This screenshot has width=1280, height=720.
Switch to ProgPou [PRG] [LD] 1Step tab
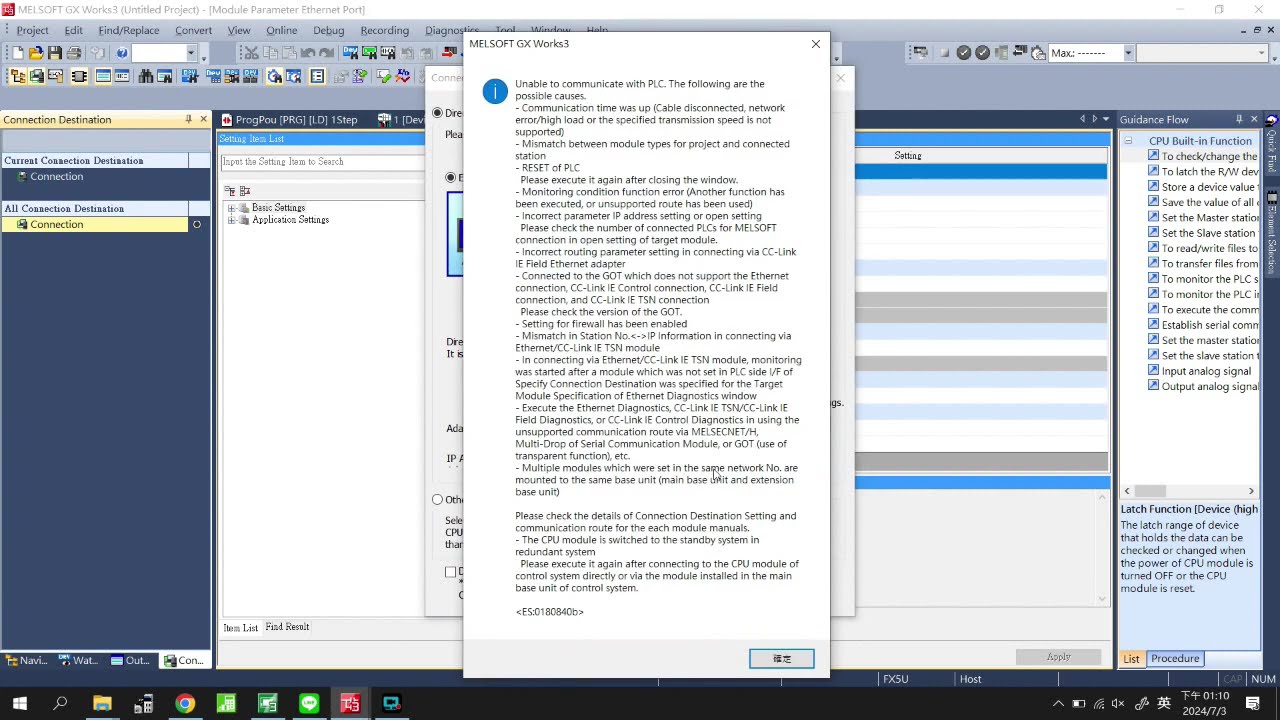(290, 119)
